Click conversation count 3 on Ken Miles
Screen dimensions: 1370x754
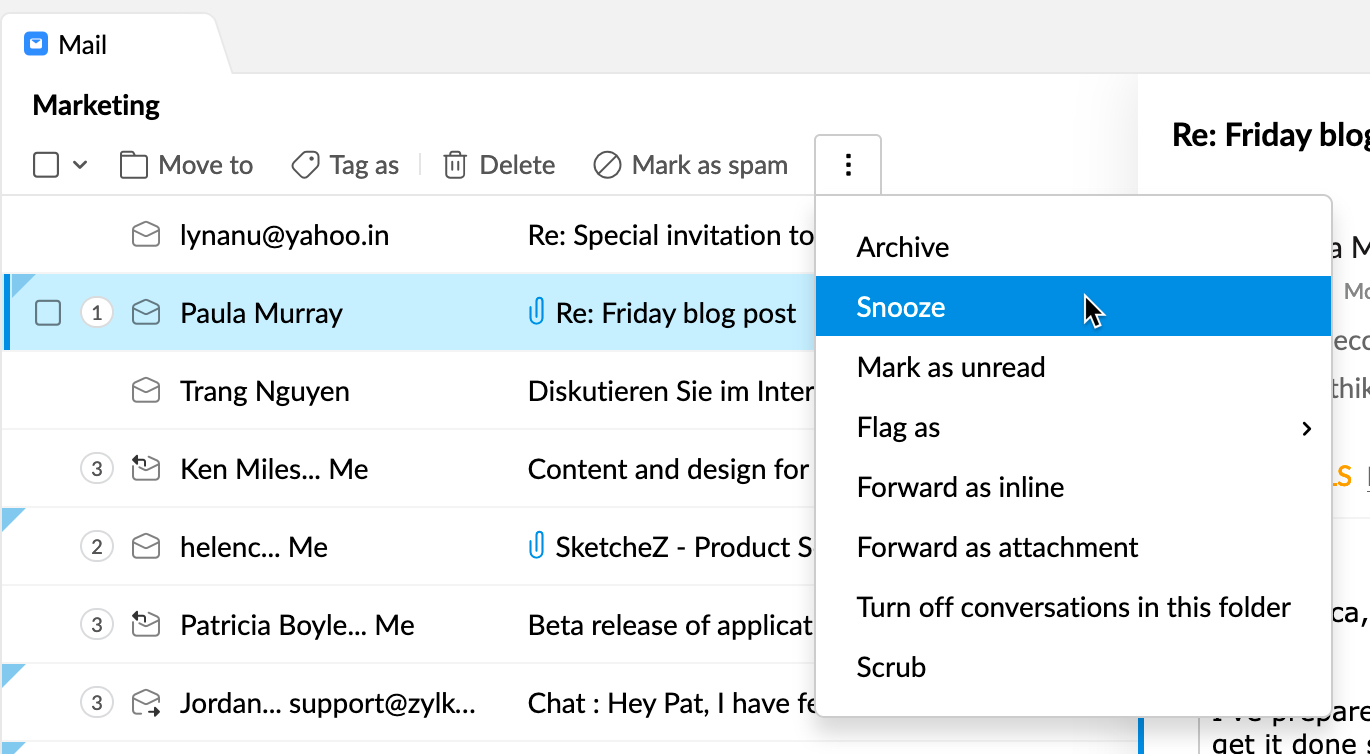(96, 469)
